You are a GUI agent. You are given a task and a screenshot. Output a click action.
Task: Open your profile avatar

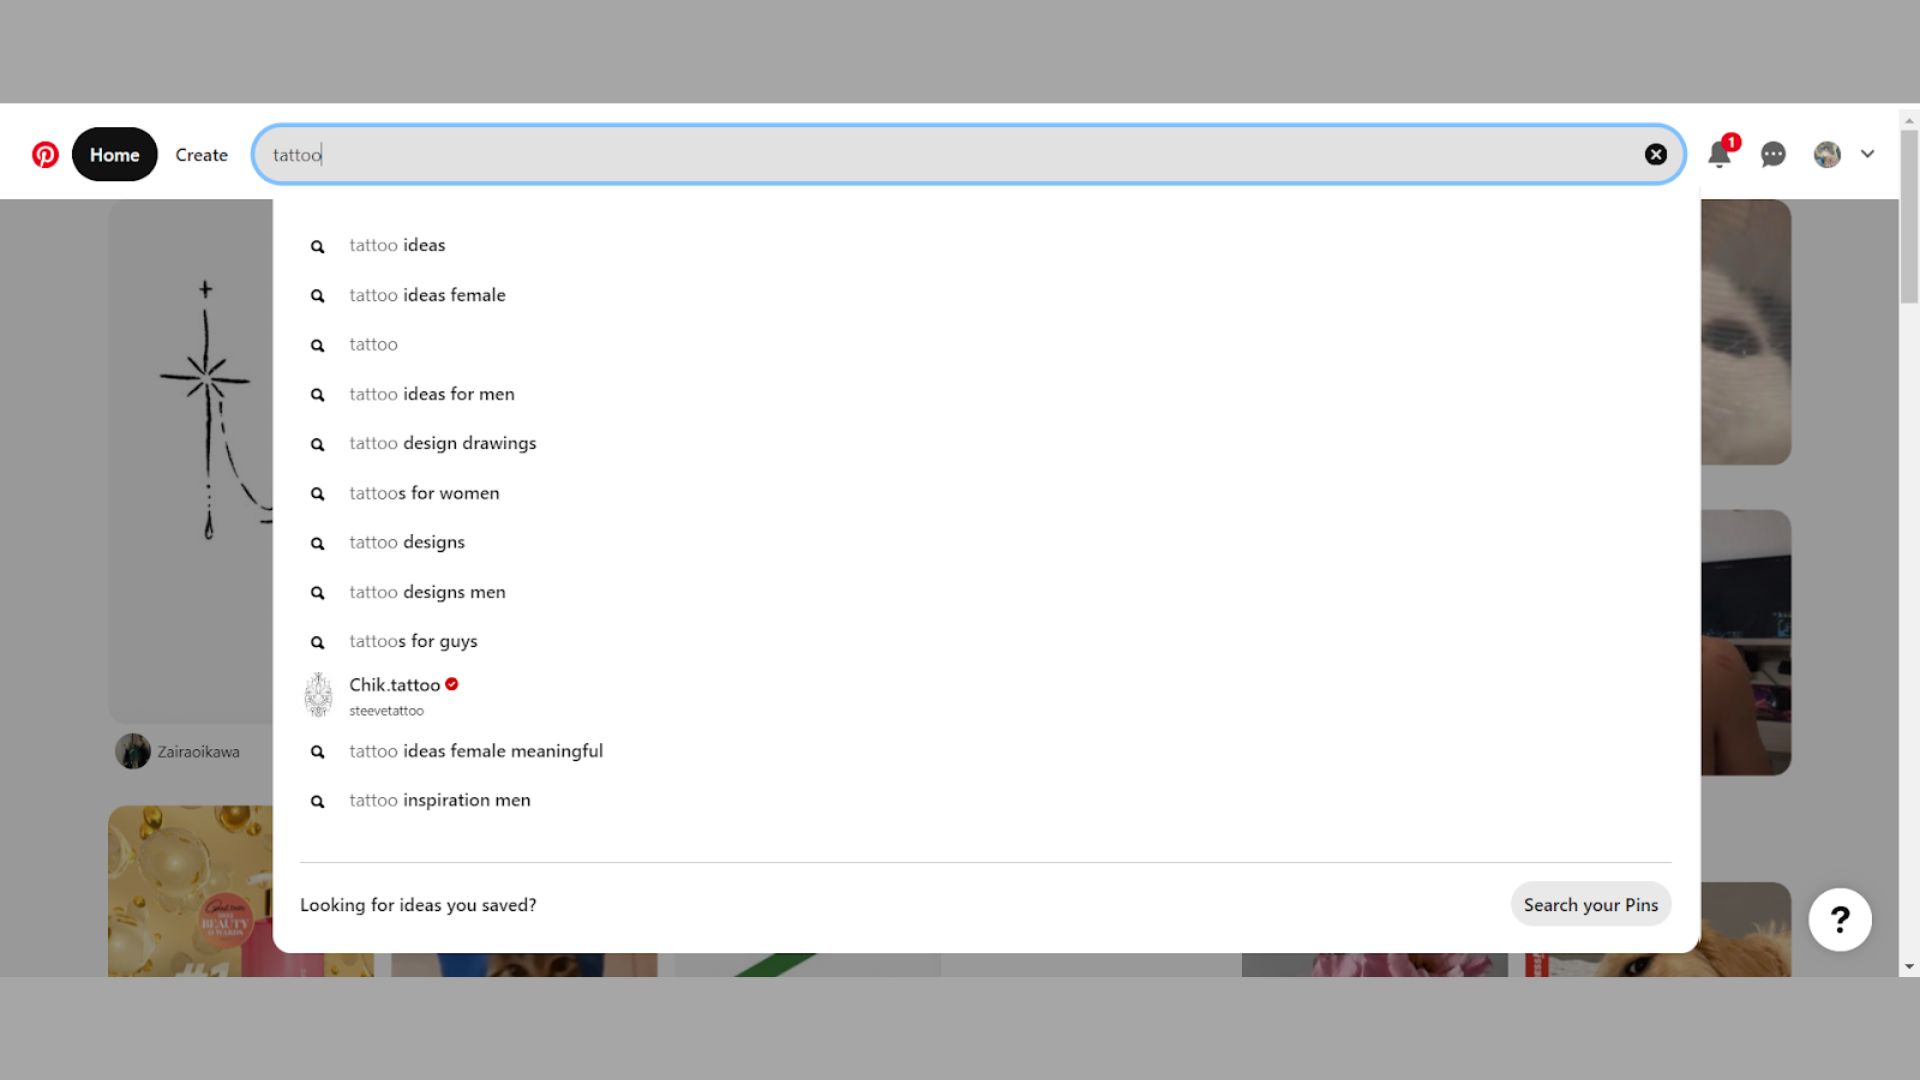1827,154
